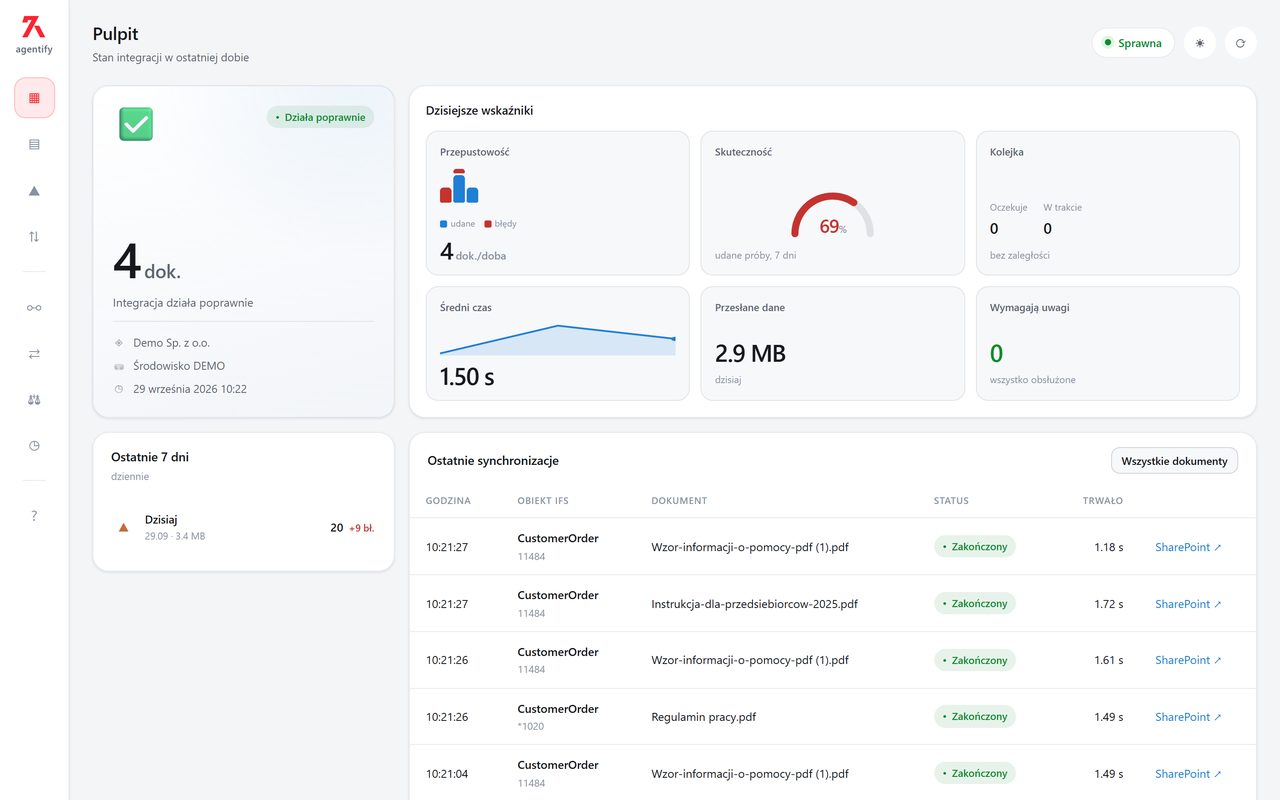
Task: Click the refresh button in header
Action: [1240, 43]
